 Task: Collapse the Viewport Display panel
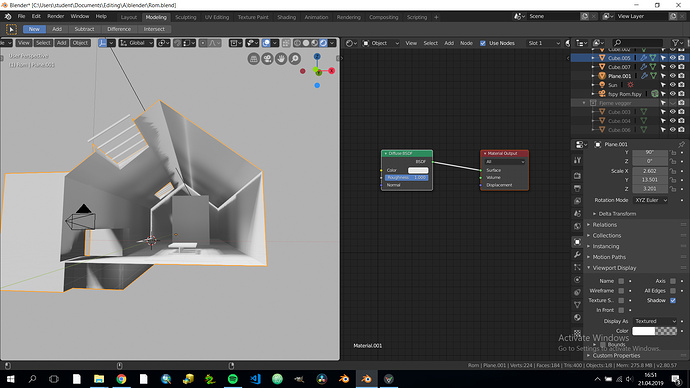(x=614, y=267)
